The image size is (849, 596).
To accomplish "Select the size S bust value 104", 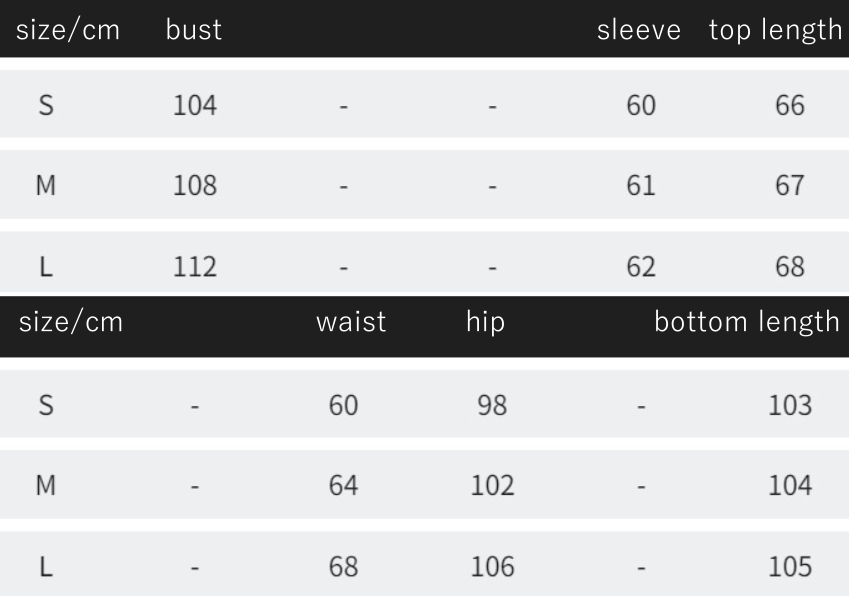I will click(x=195, y=105).
